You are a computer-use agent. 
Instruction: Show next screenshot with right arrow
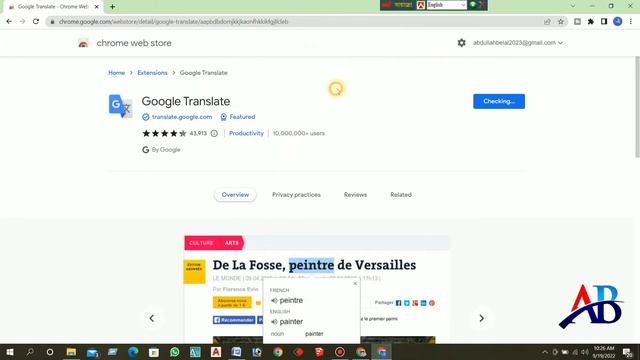(481, 318)
